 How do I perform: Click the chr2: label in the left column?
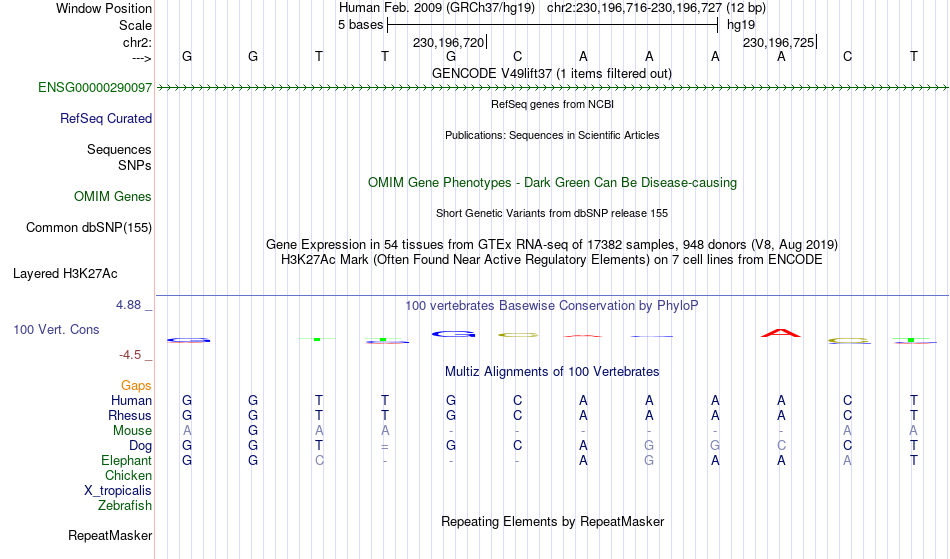138,42
